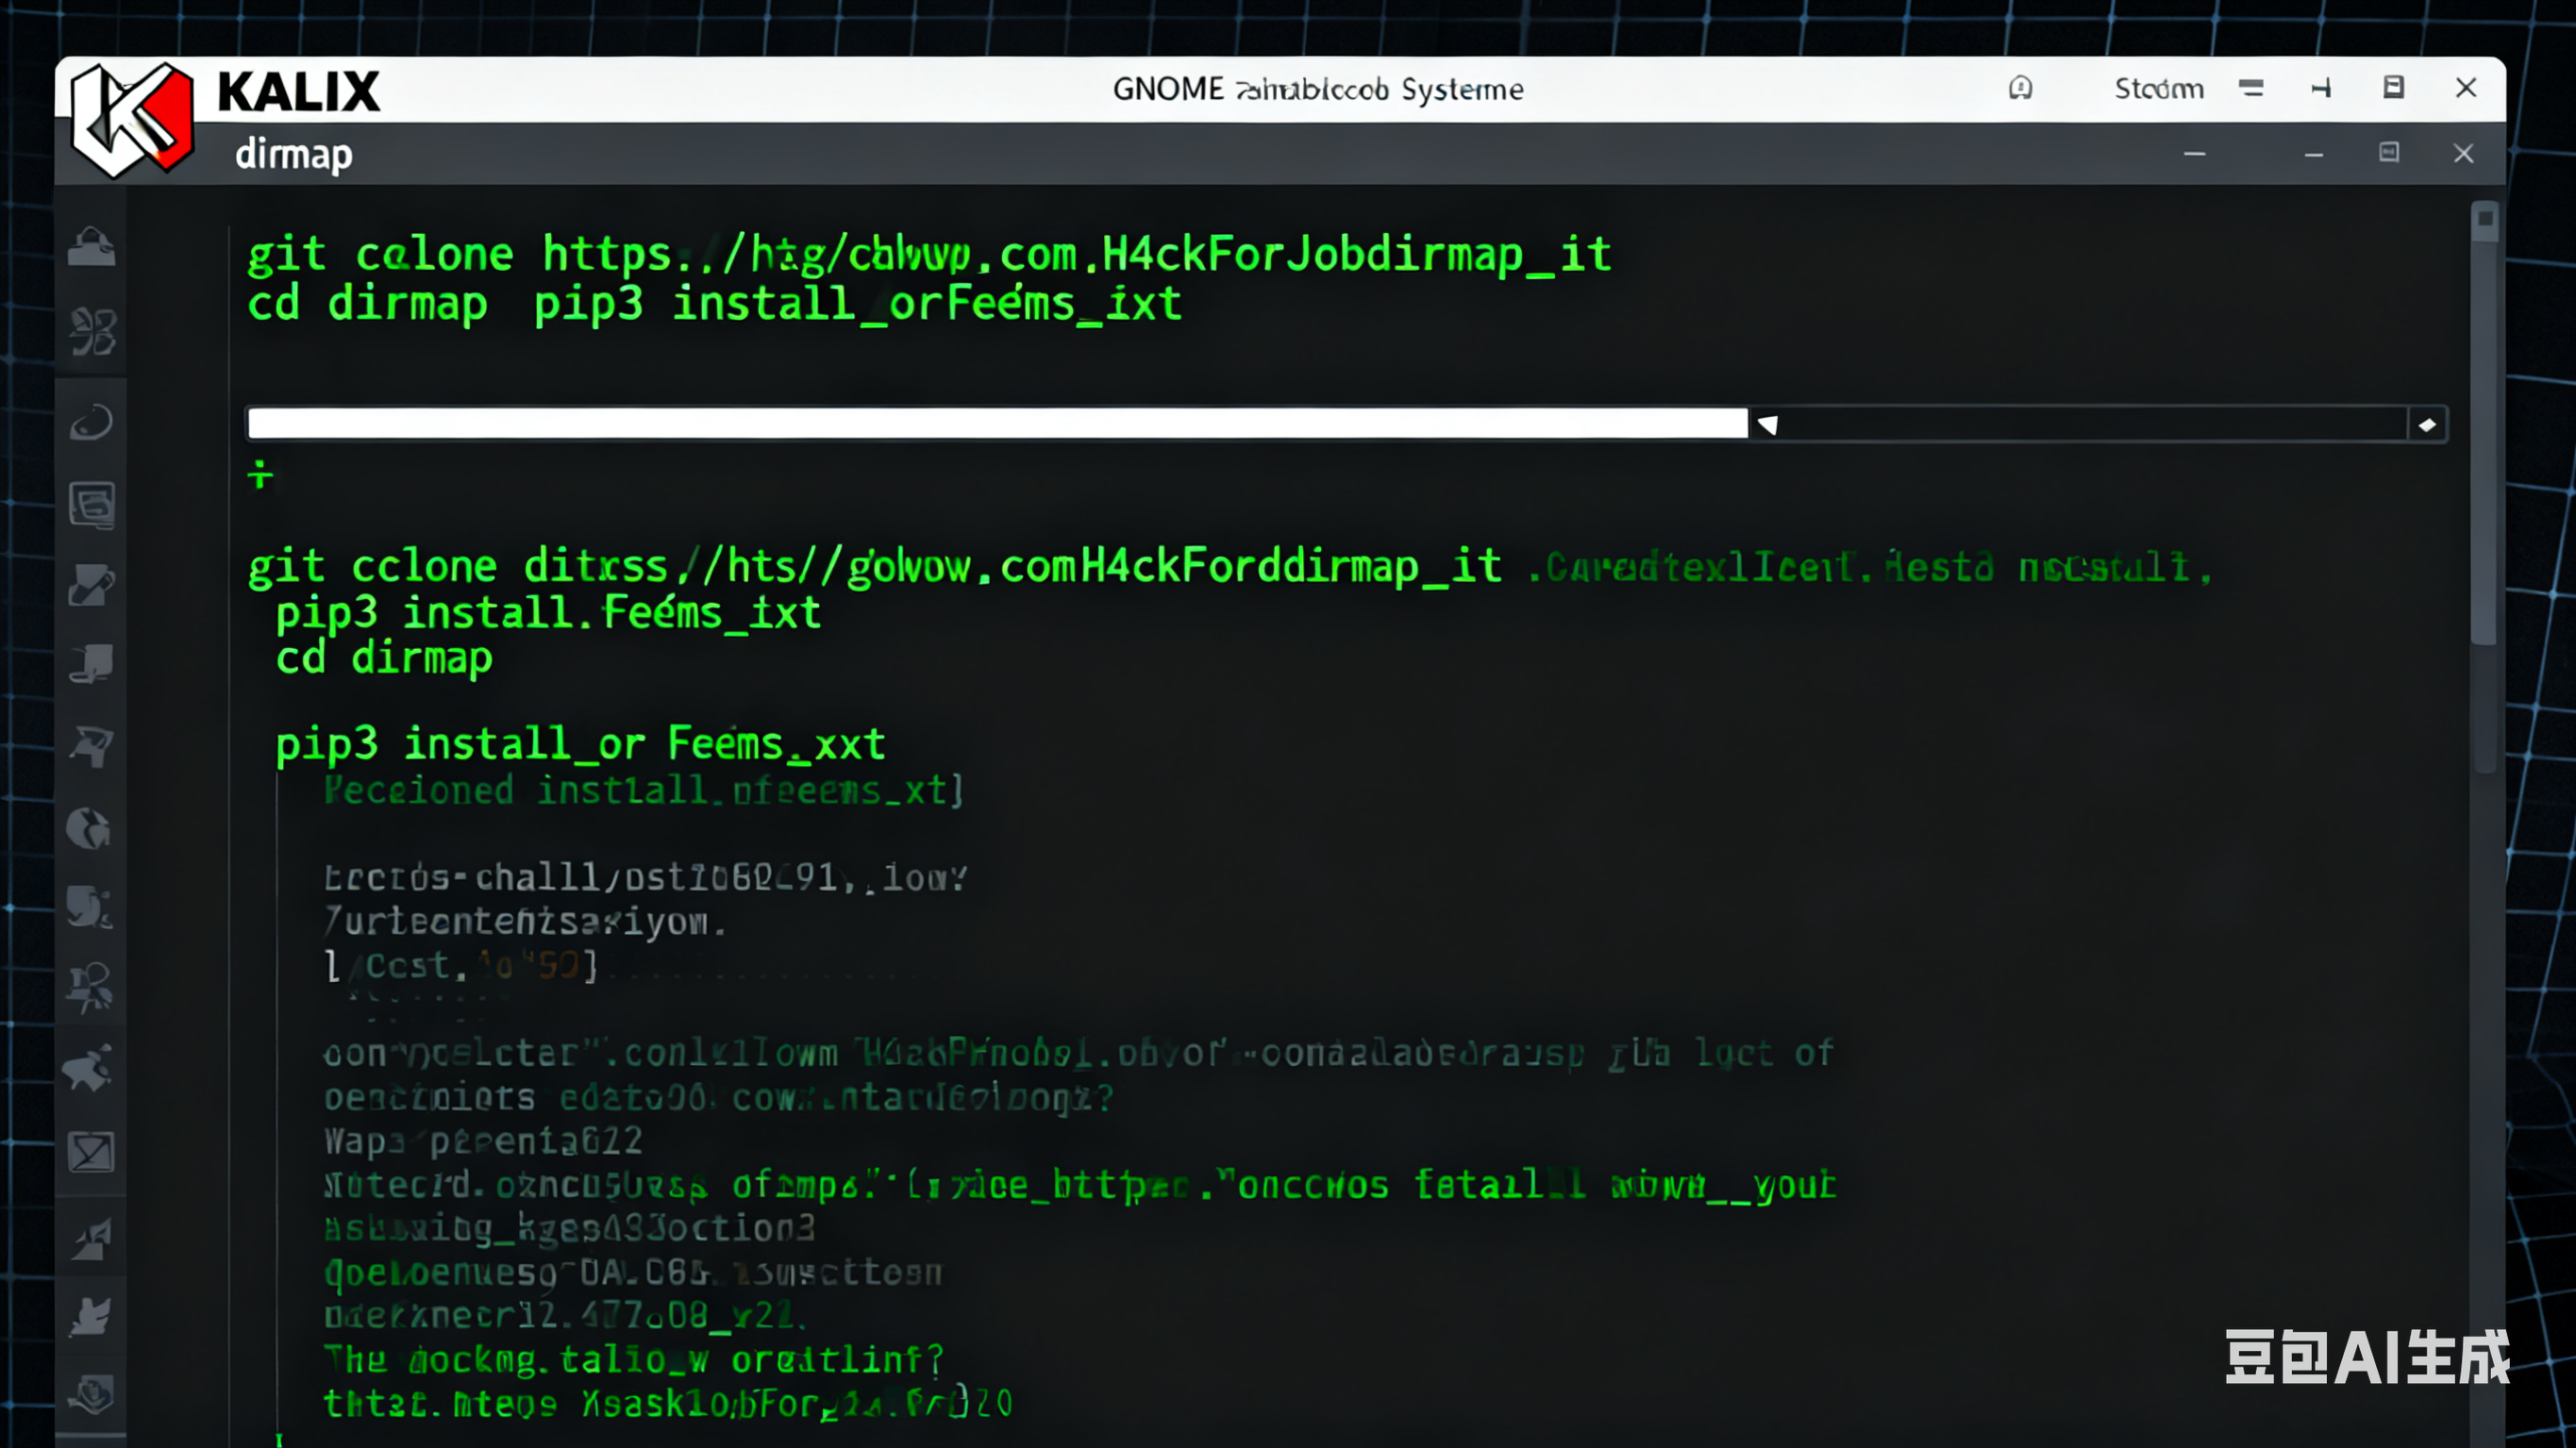Viewport: 2576px width, 1448px height.
Task: Expand the left-pointing arrow beside the progress bar
Action: point(1768,424)
